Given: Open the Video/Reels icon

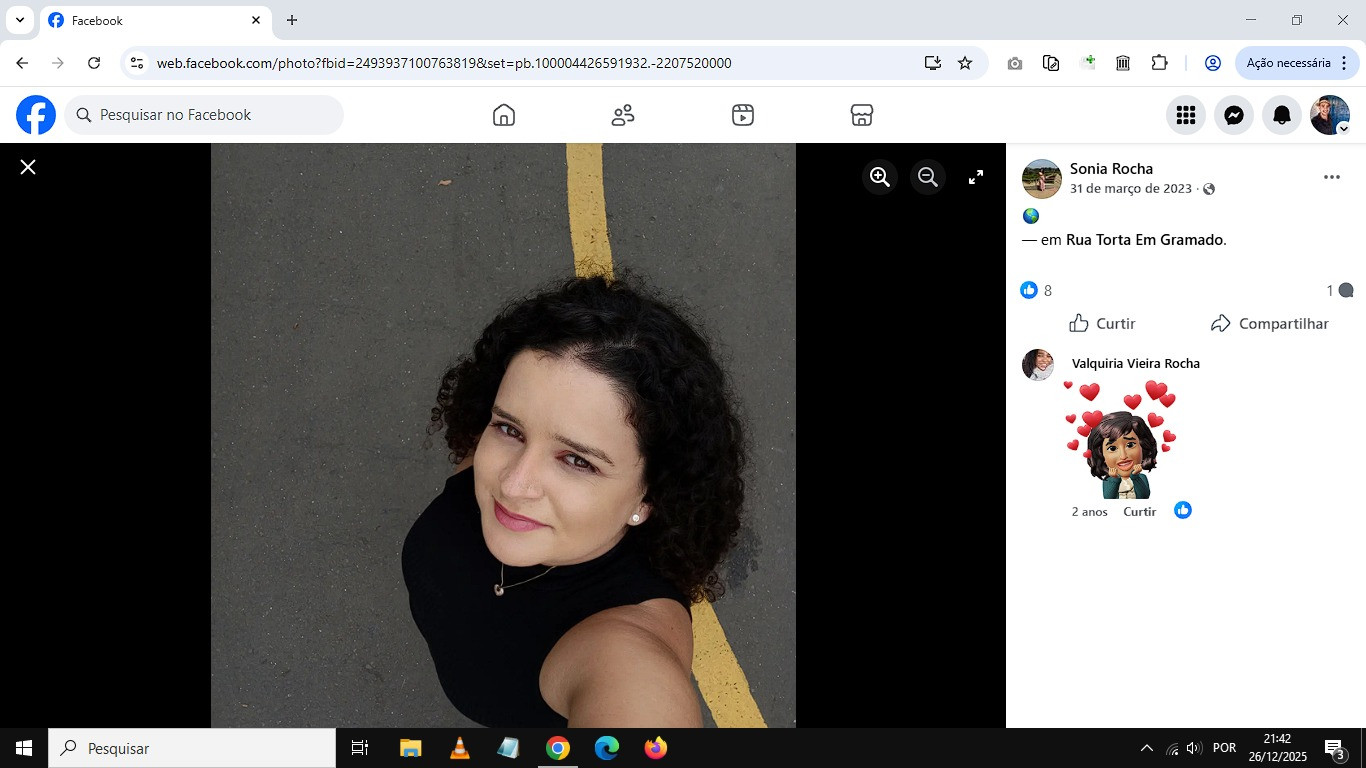Looking at the screenshot, I should click(742, 115).
